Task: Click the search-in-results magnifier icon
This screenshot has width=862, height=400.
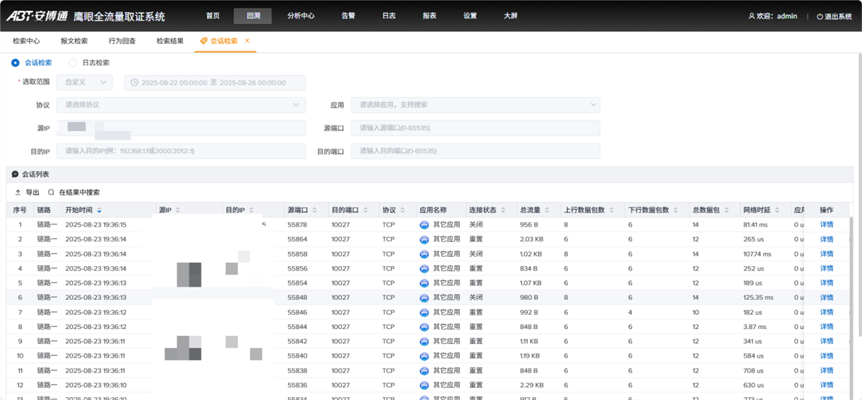Action: pyautogui.click(x=51, y=192)
